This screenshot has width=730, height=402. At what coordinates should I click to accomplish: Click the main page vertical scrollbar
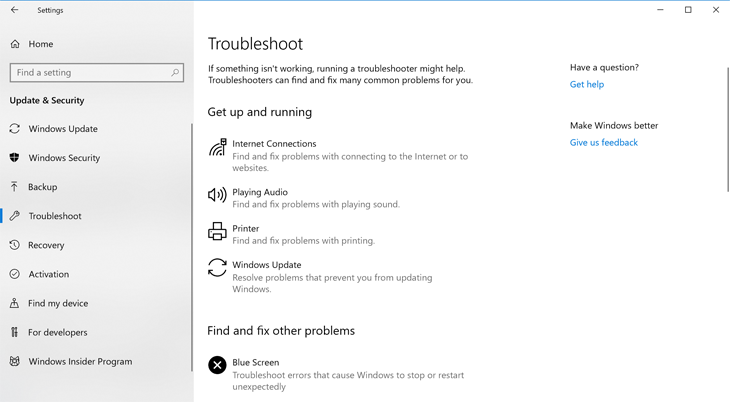tap(728, 129)
